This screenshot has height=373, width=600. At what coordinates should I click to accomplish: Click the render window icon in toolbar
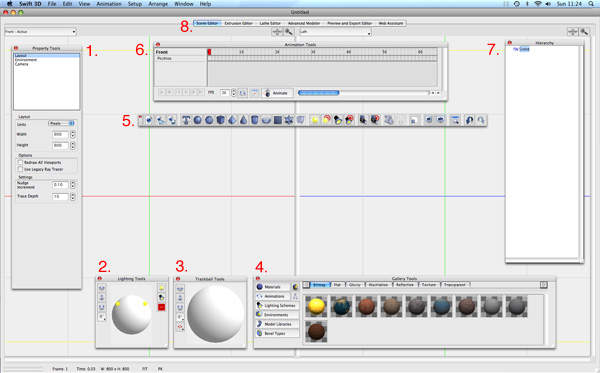[455, 120]
